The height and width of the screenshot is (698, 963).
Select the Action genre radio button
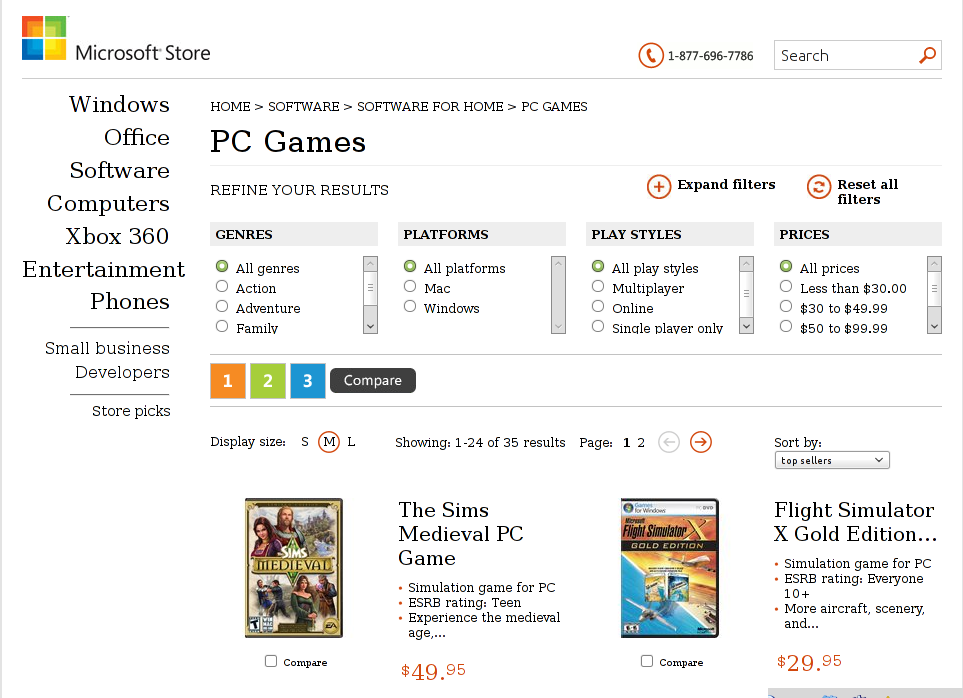[x=222, y=286]
